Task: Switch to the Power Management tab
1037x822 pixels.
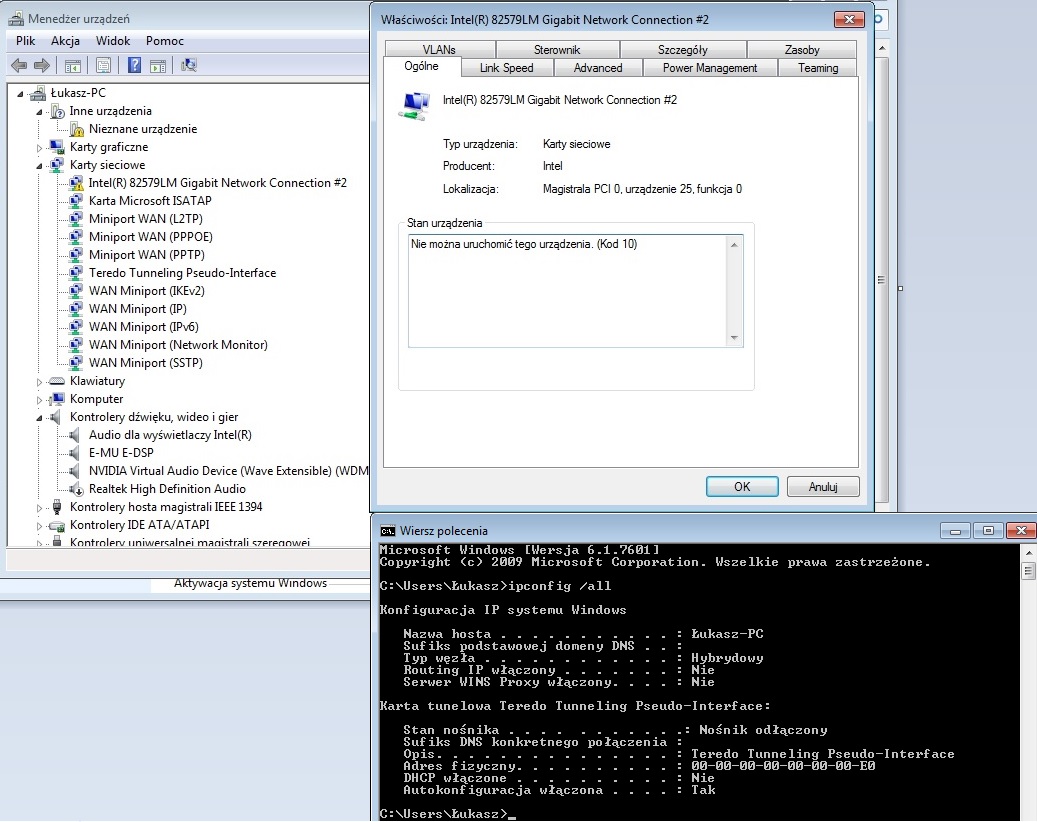Action: coord(710,67)
